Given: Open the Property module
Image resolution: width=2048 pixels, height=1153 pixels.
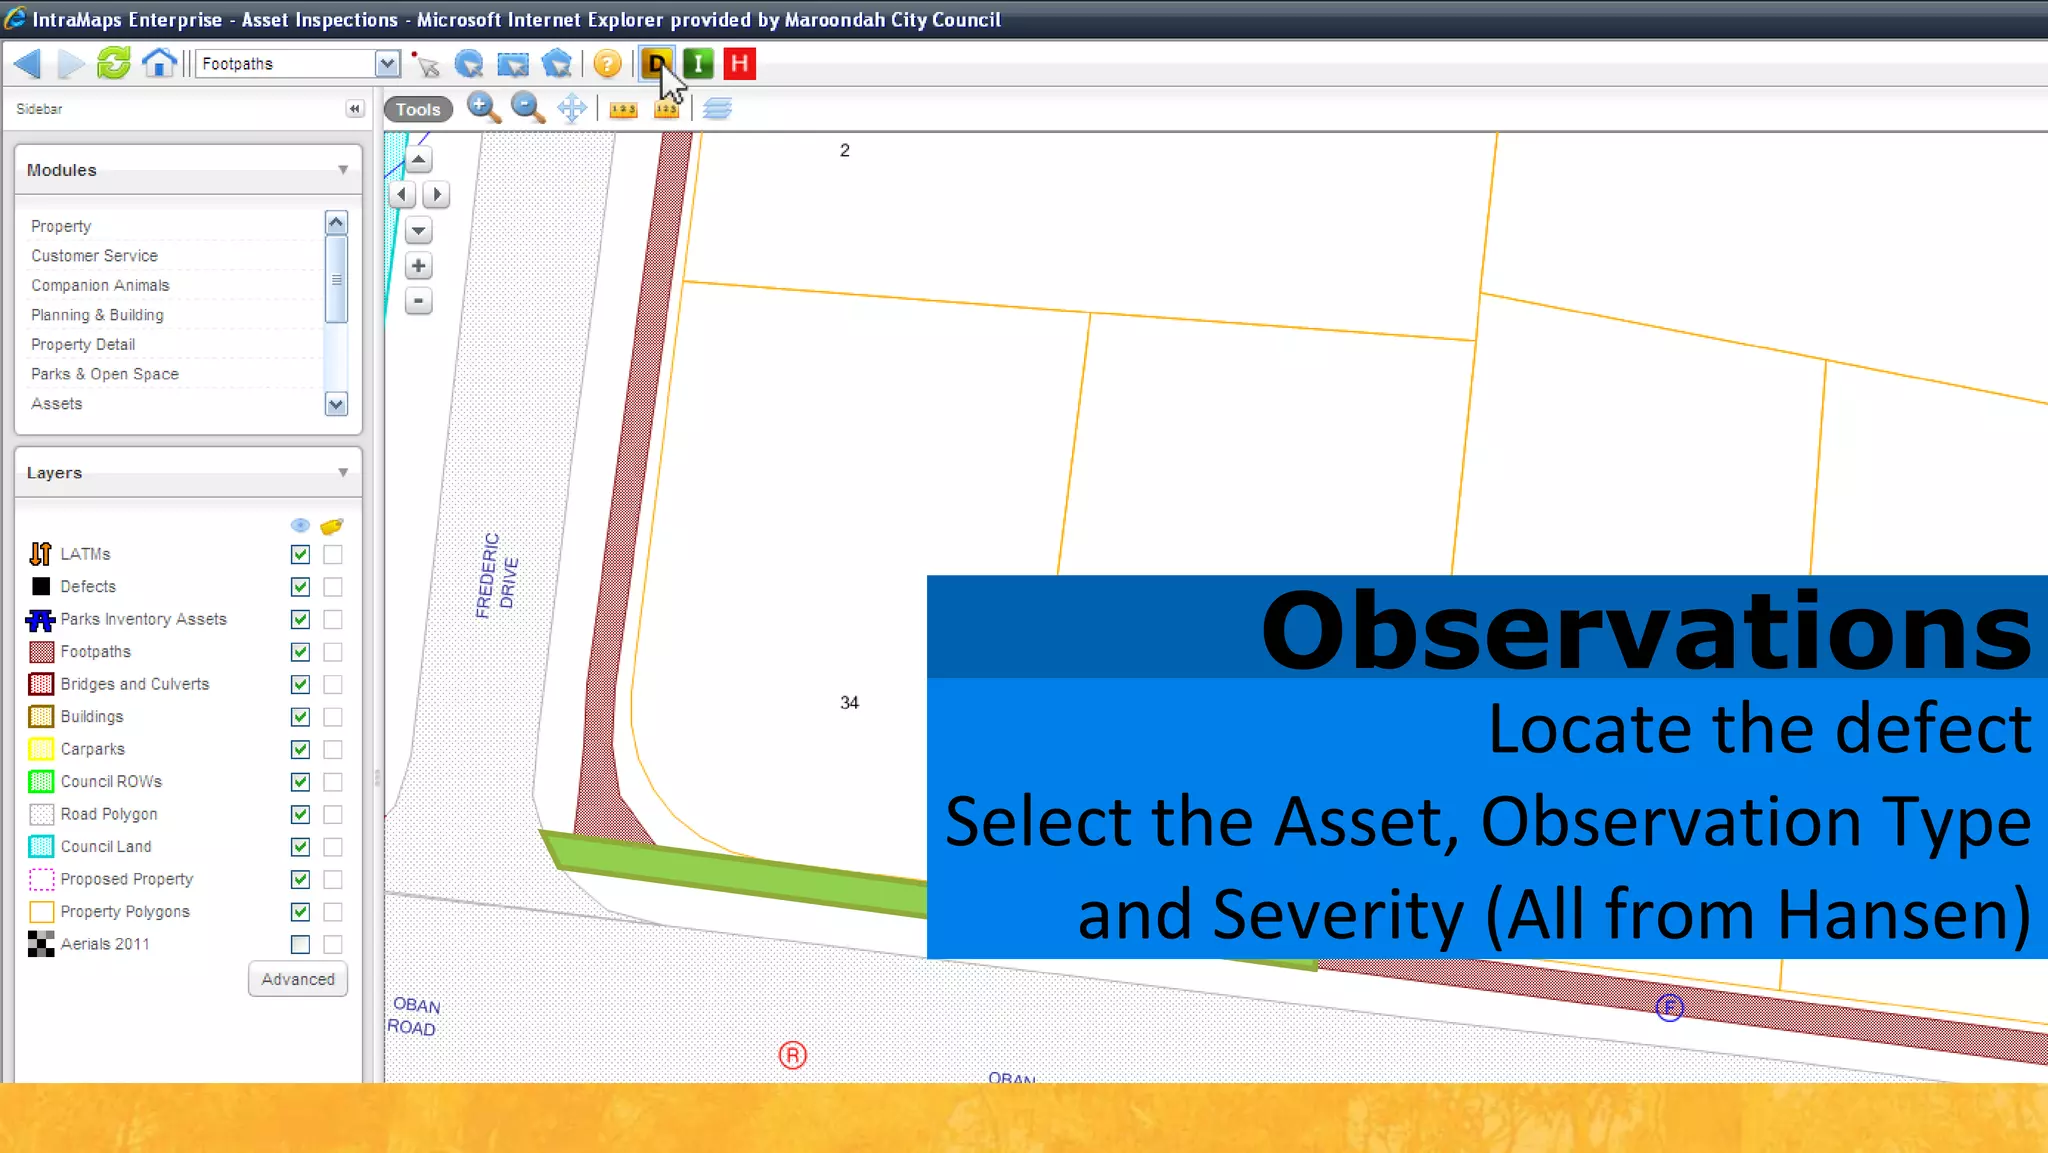Looking at the screenshot, I should click(x=61, y=226).
